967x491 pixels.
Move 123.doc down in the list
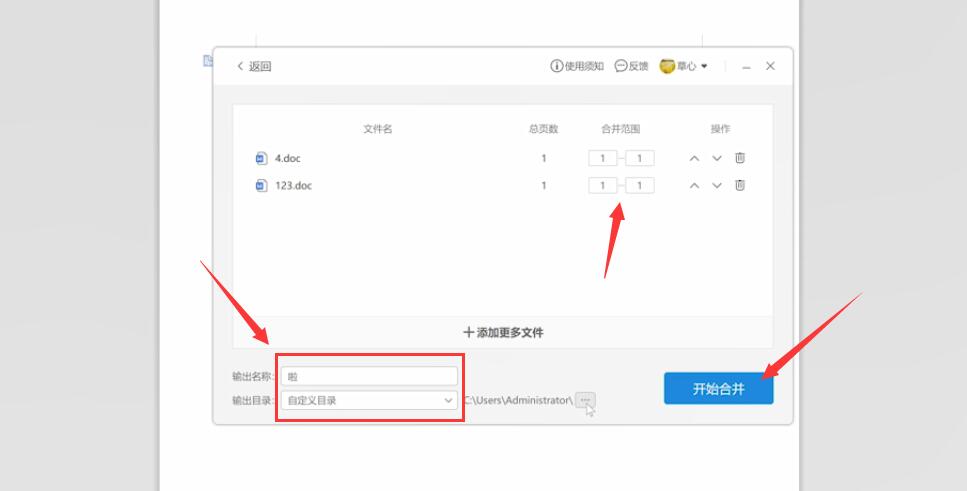[717, 186]
